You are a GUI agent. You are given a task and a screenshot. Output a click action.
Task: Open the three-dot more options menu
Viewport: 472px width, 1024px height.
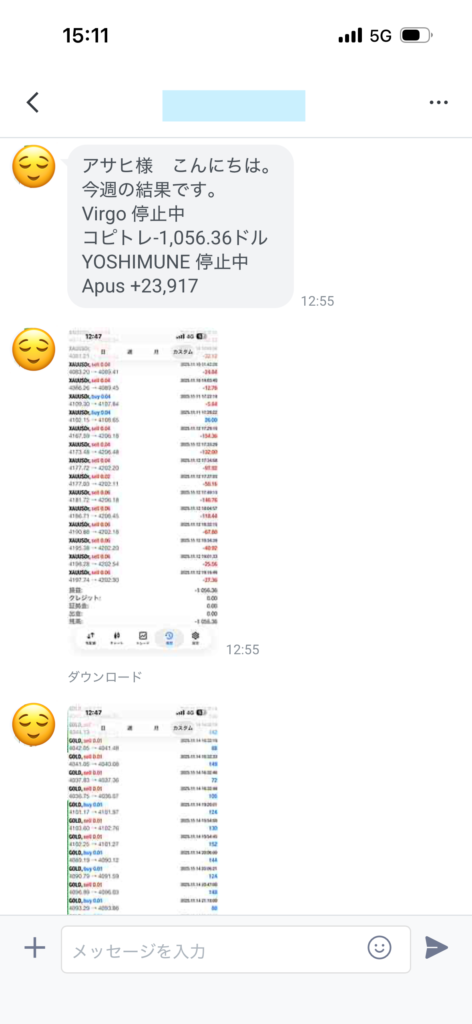click(439, 103)
